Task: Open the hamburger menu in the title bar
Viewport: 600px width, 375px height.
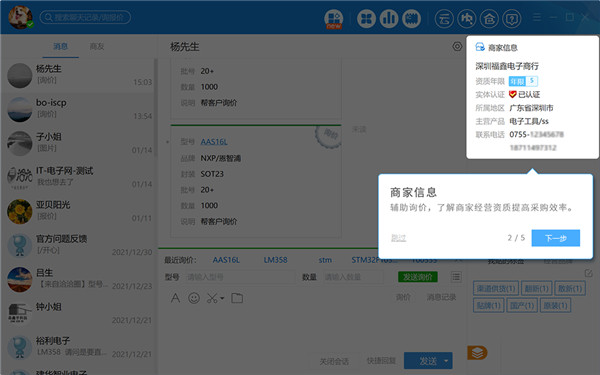Action: point(537,17)
